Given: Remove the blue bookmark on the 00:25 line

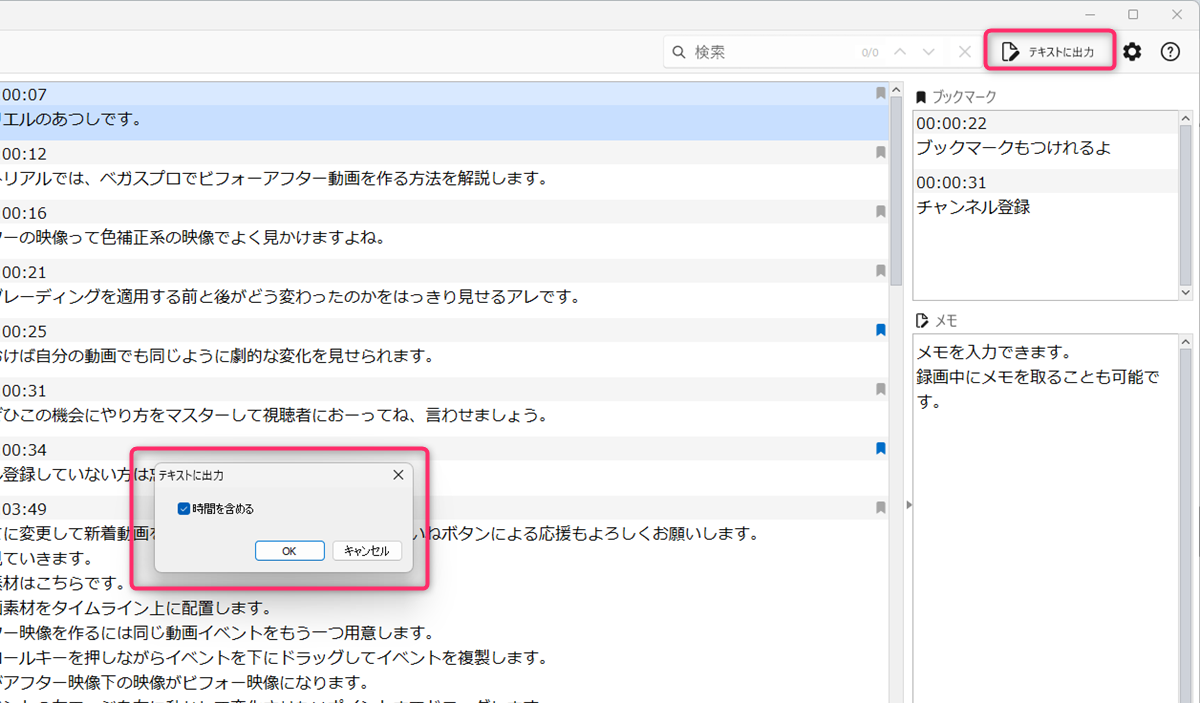Looking at the screenshot, I should pos(880,330).
